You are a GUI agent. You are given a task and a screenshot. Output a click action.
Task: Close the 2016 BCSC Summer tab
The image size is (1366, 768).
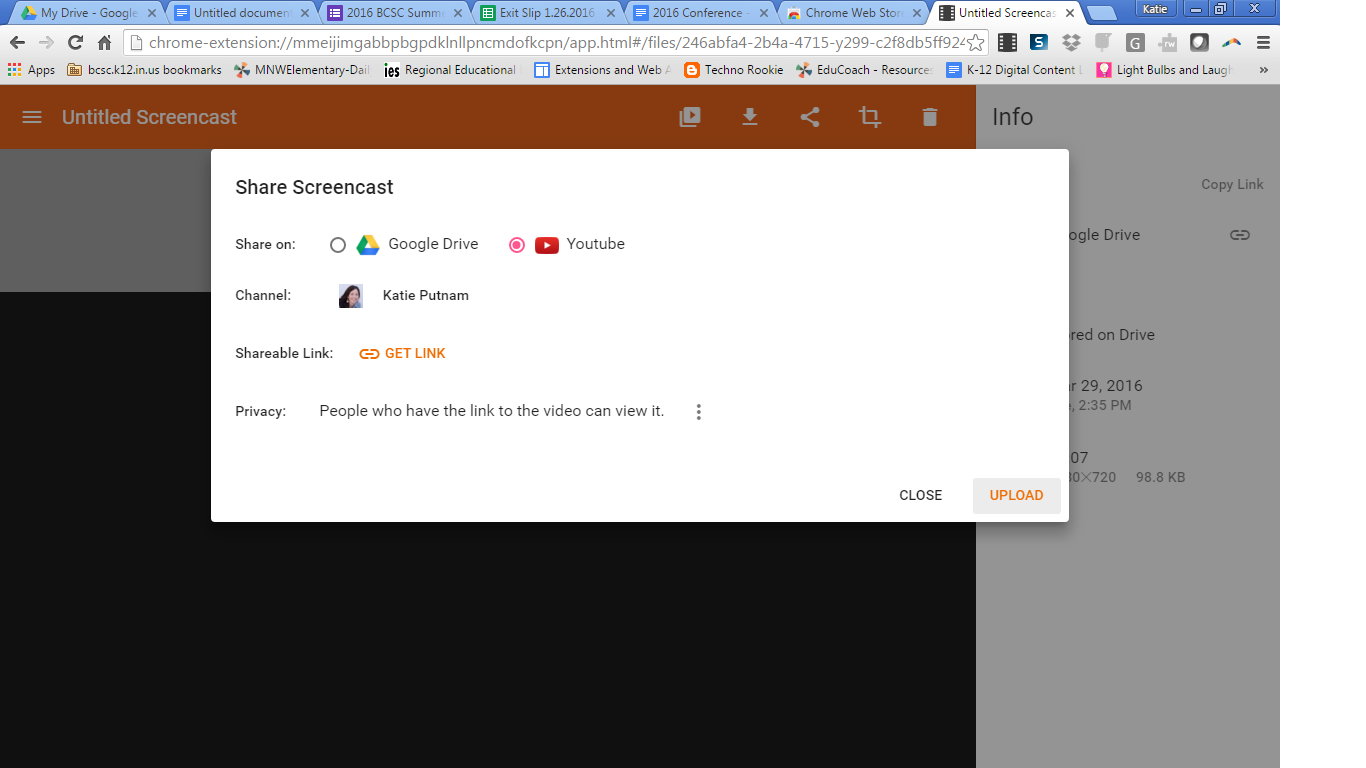click(458, 13)
